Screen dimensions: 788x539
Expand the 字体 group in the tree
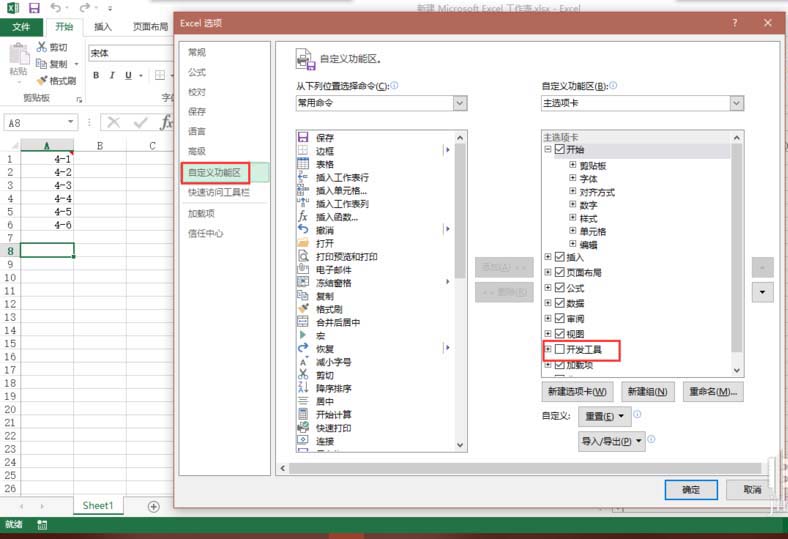pos(572,178)
